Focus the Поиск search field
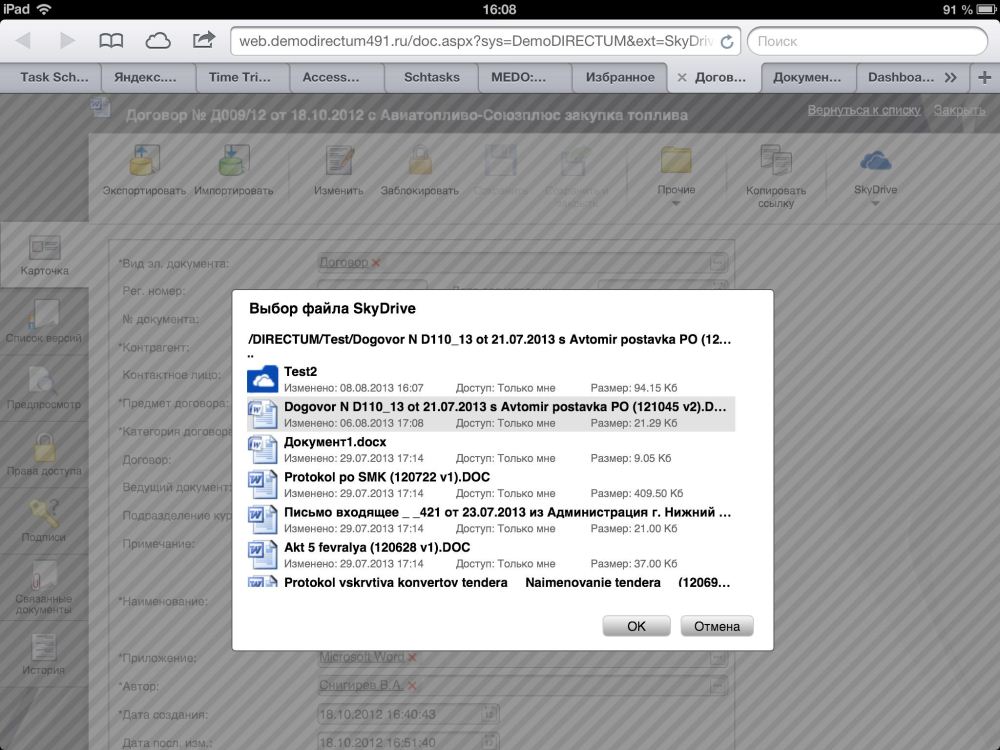This screenshot has height=750, width=1000. click(x=867, y=41)
